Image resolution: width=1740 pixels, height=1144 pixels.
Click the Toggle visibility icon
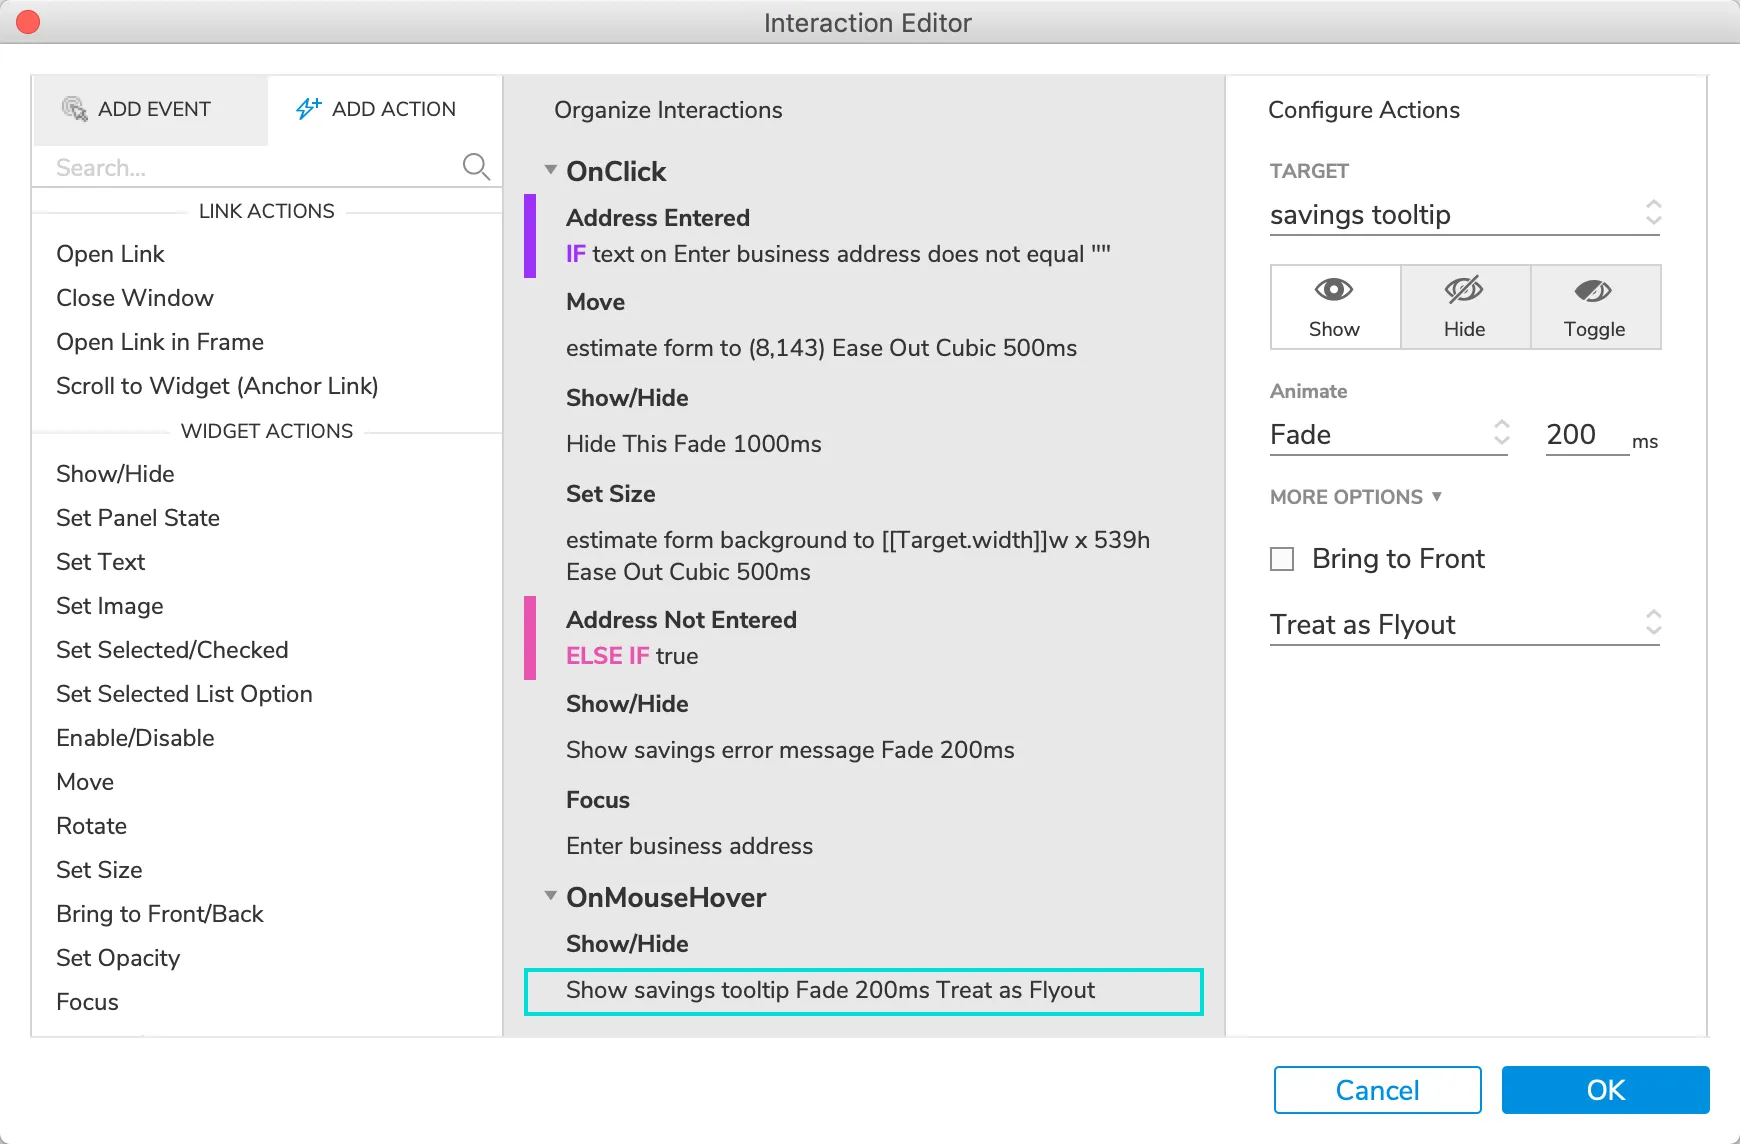tap(1594, 291)
